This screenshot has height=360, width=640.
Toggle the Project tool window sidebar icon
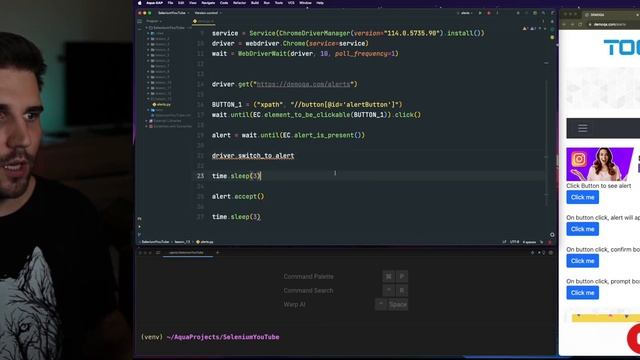click(140, 21)
